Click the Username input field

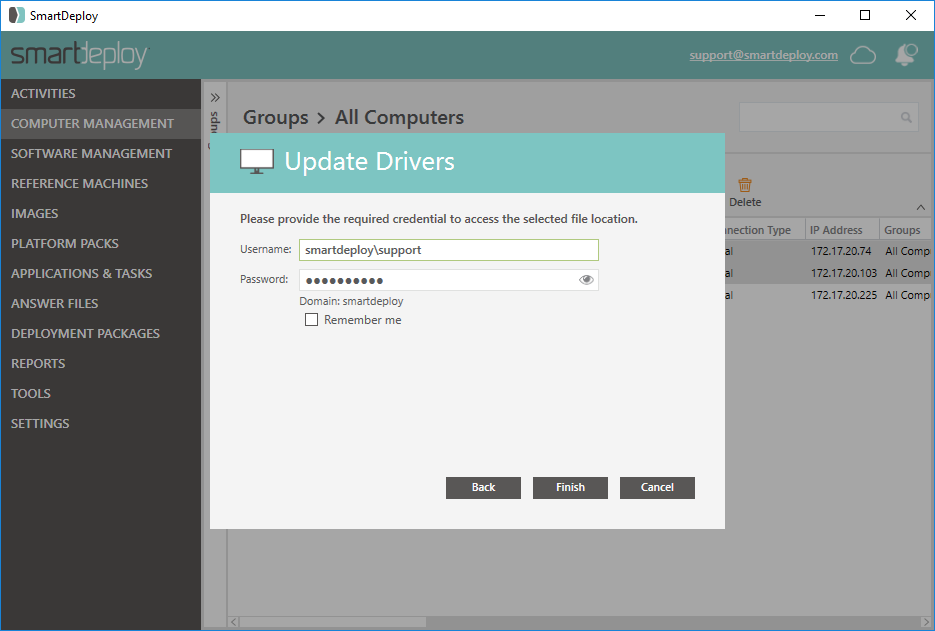click(448, 250)
